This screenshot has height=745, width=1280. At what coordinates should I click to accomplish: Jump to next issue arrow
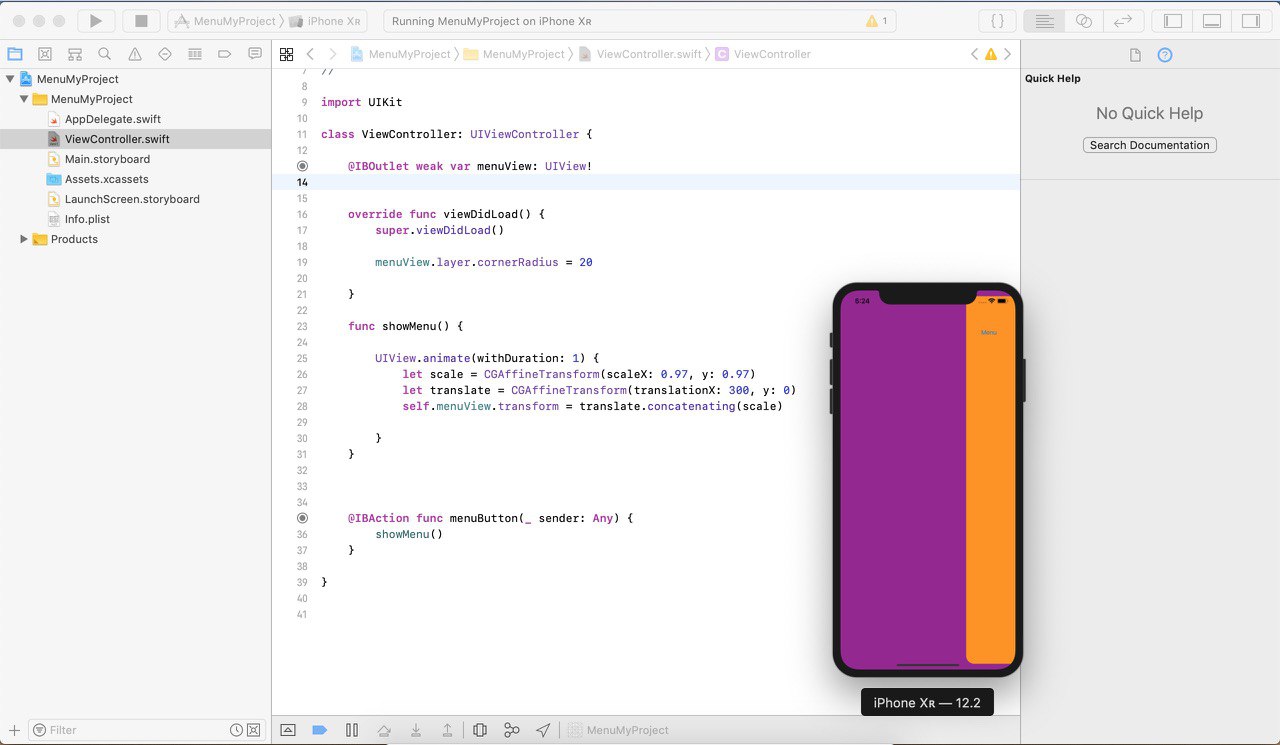pos(1007,54)
